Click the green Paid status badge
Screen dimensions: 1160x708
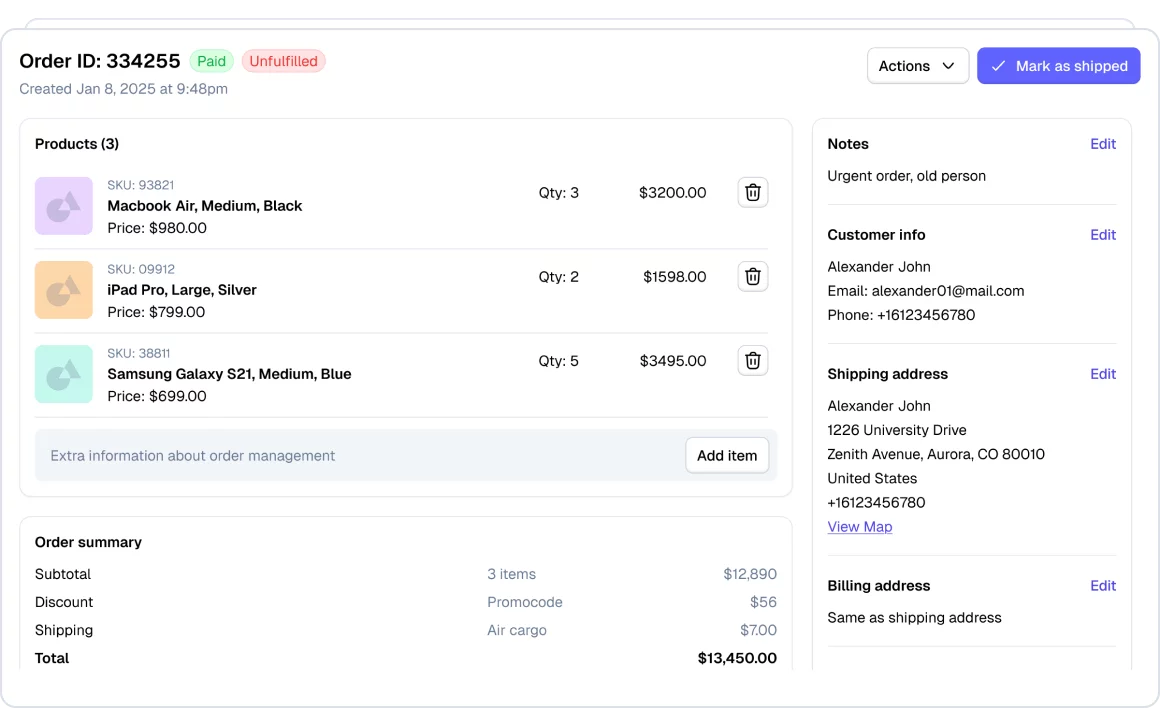(x=211, y=61)
